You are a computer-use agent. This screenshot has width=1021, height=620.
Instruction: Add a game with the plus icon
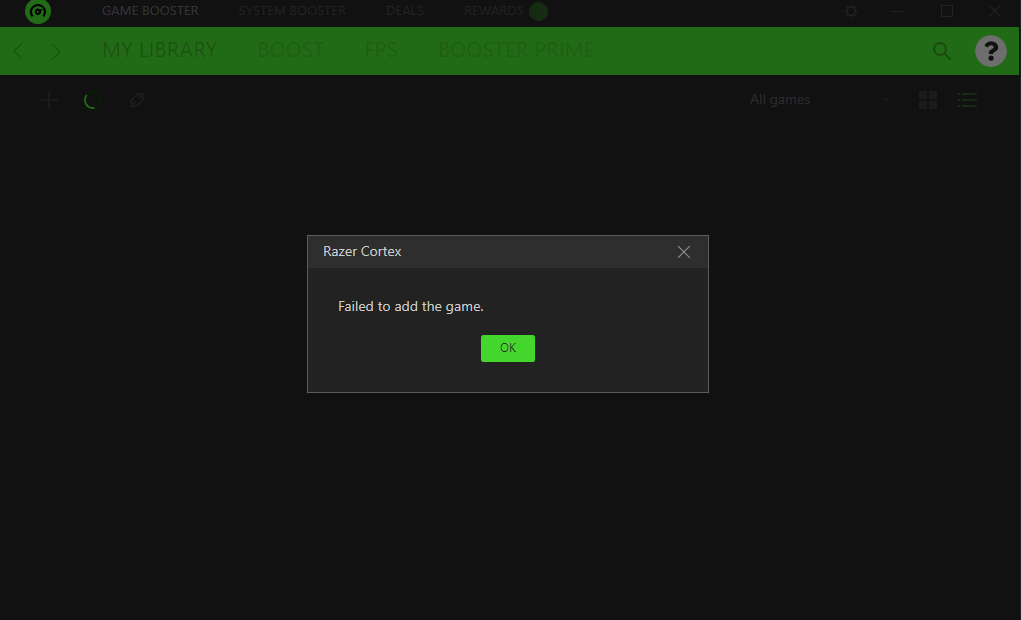pyautogui.click(x=49, y=100)
